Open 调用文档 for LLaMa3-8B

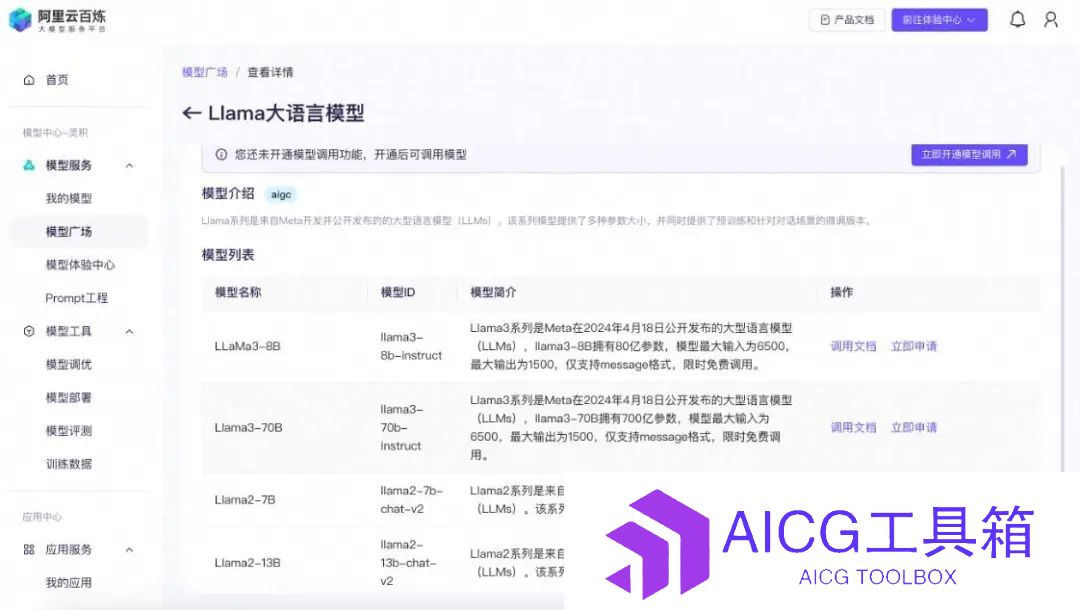tap(853, 346)
